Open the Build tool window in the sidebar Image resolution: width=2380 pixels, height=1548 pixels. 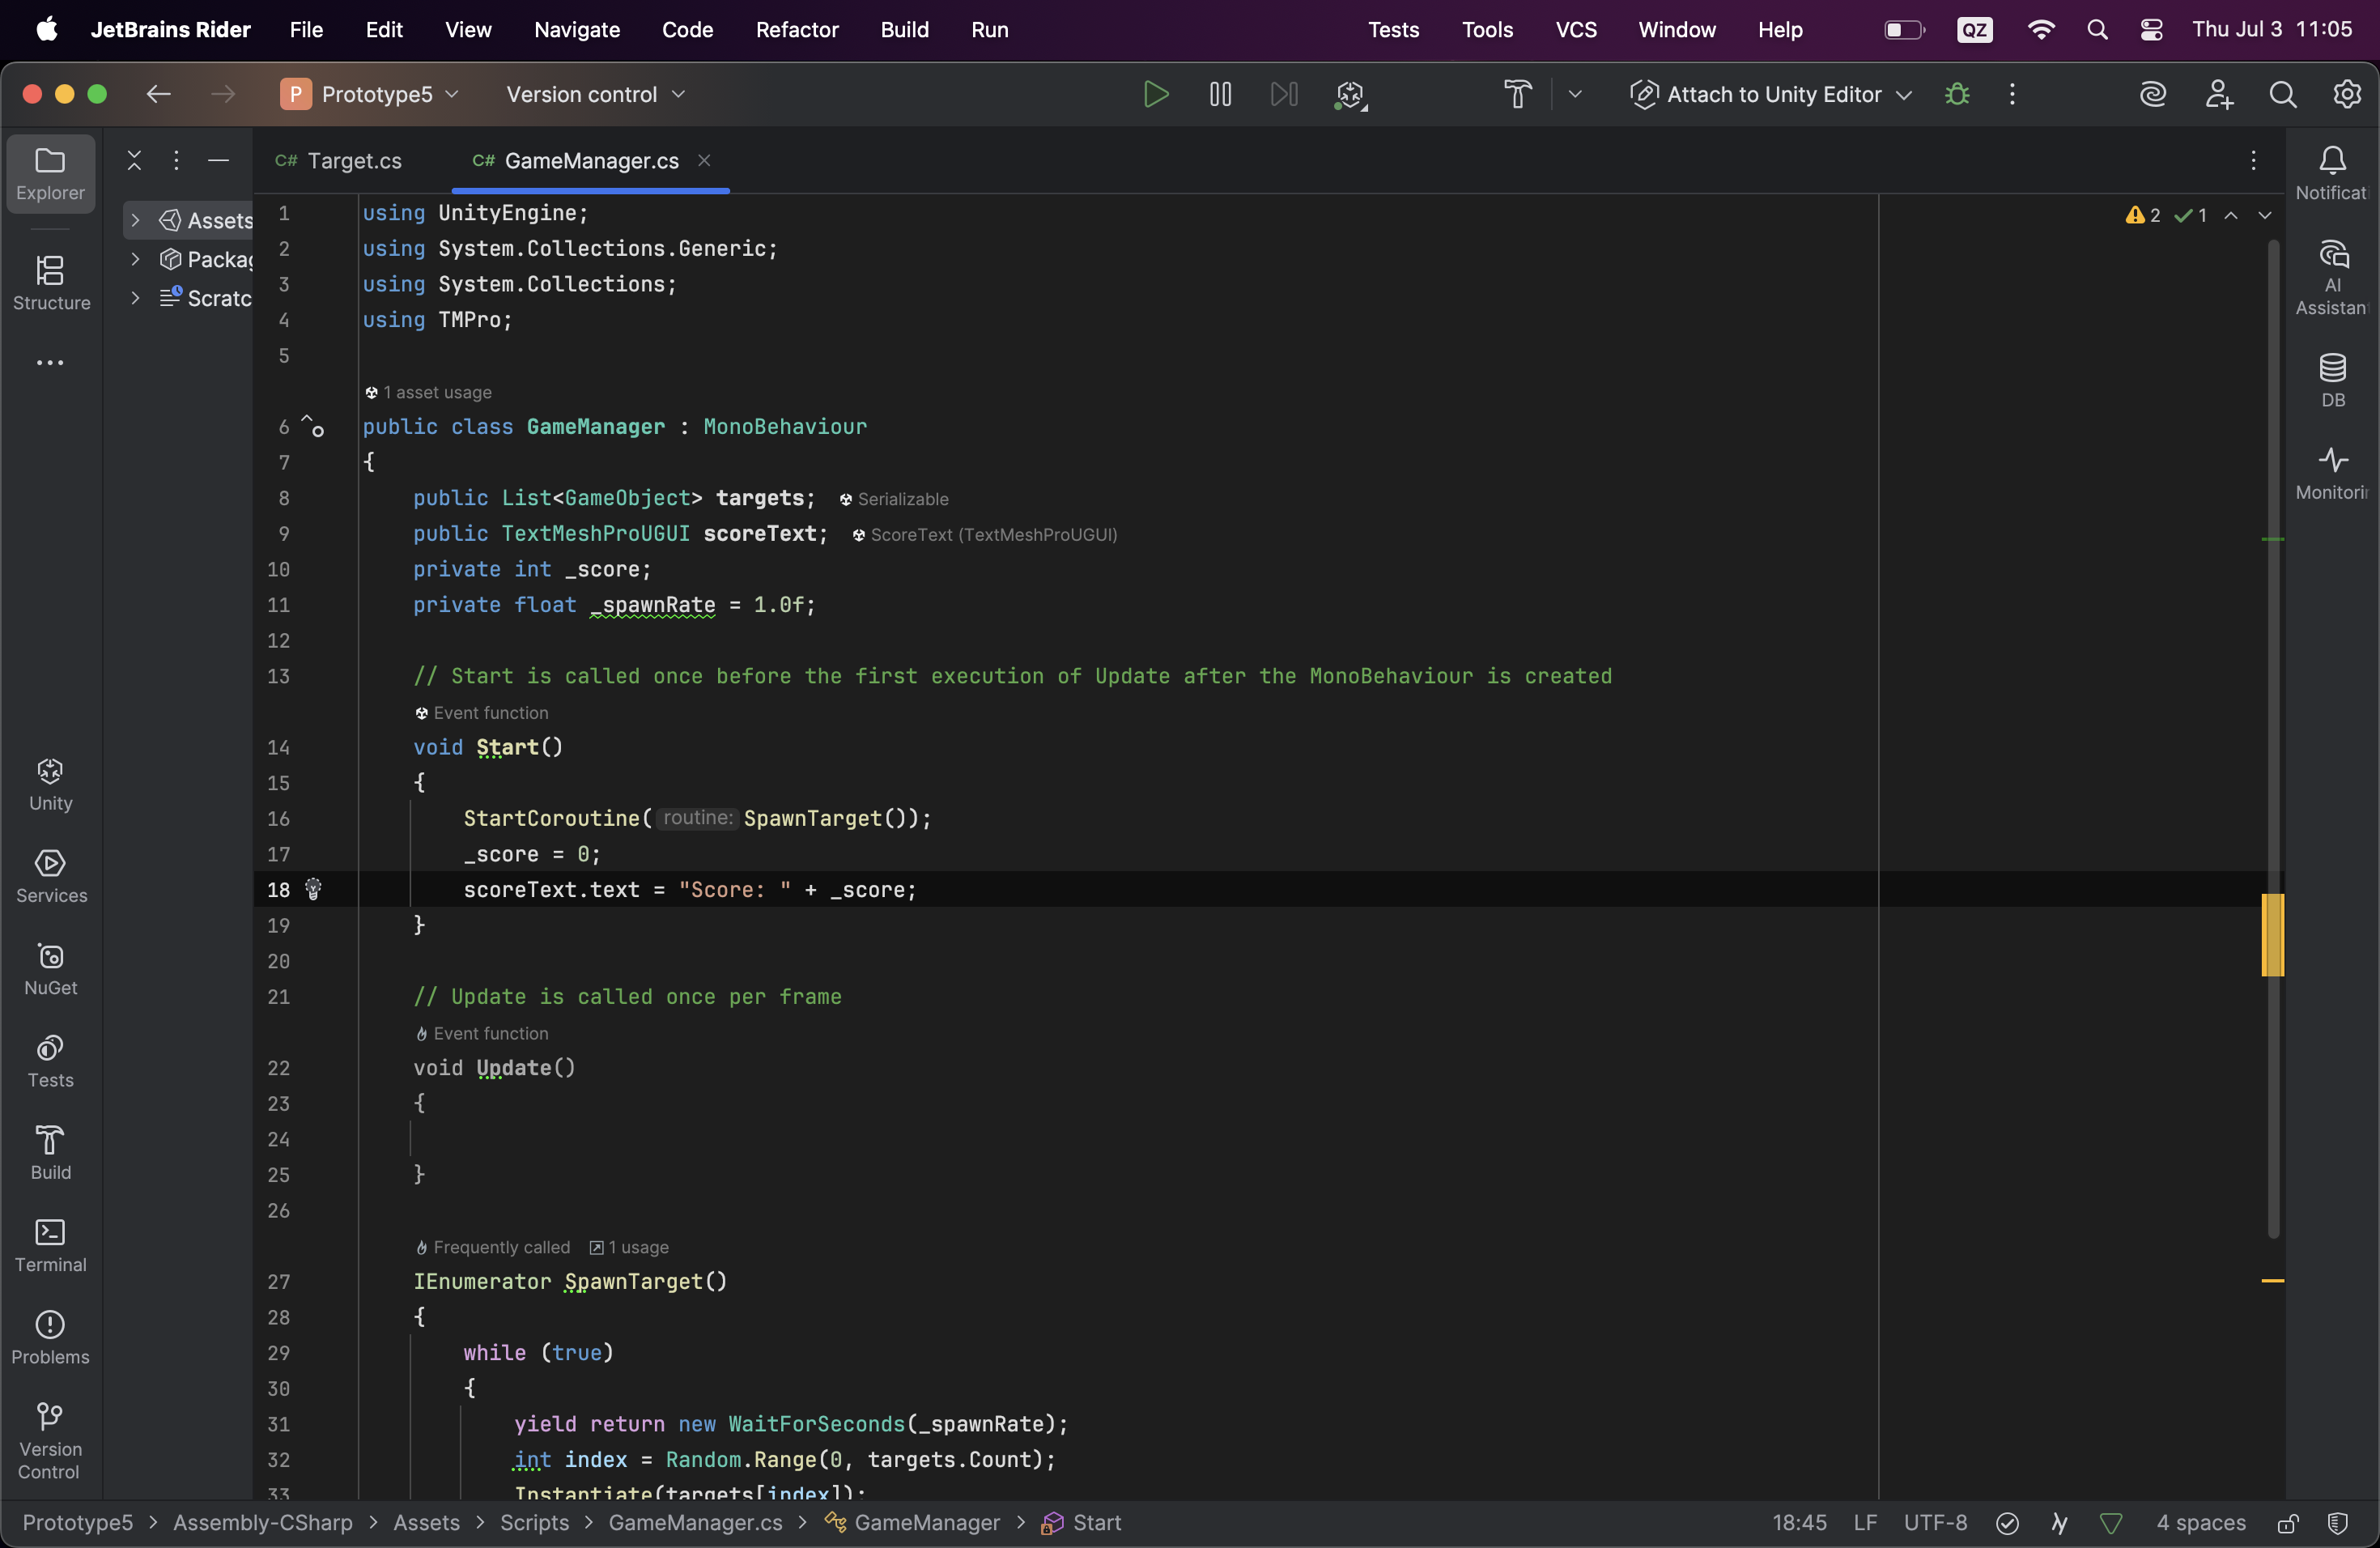50,1154
